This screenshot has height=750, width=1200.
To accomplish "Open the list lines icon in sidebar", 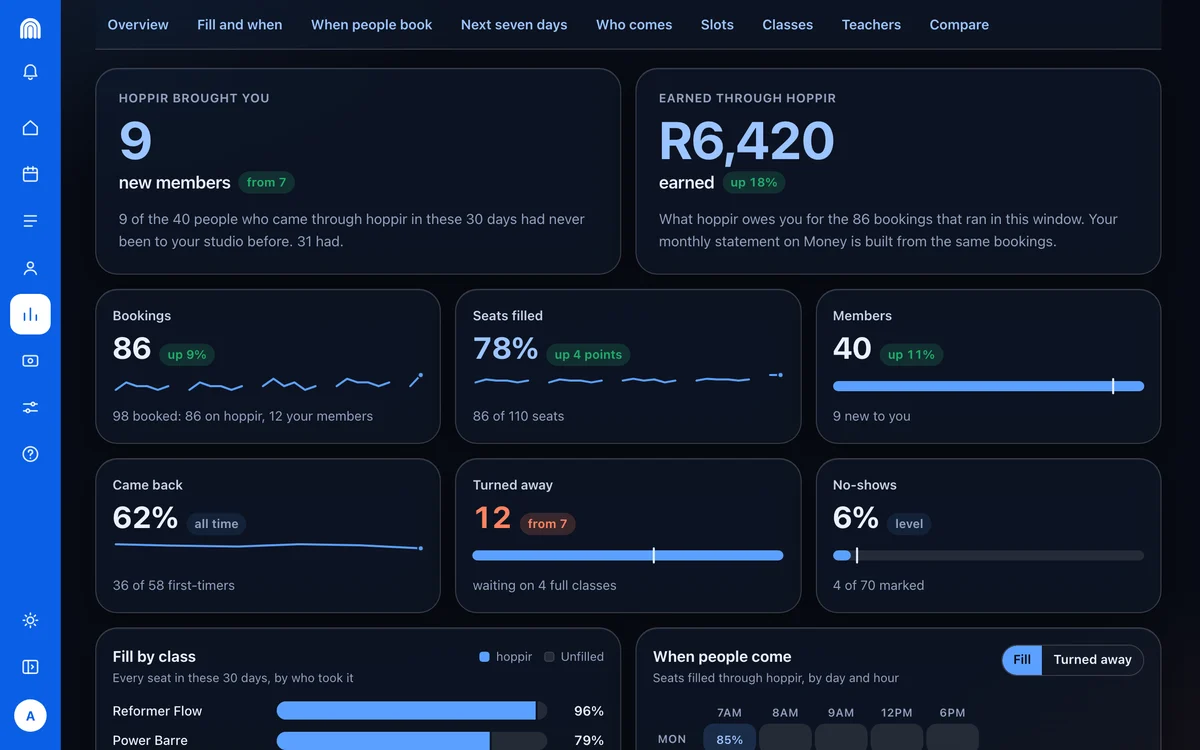I will [30, 221].
